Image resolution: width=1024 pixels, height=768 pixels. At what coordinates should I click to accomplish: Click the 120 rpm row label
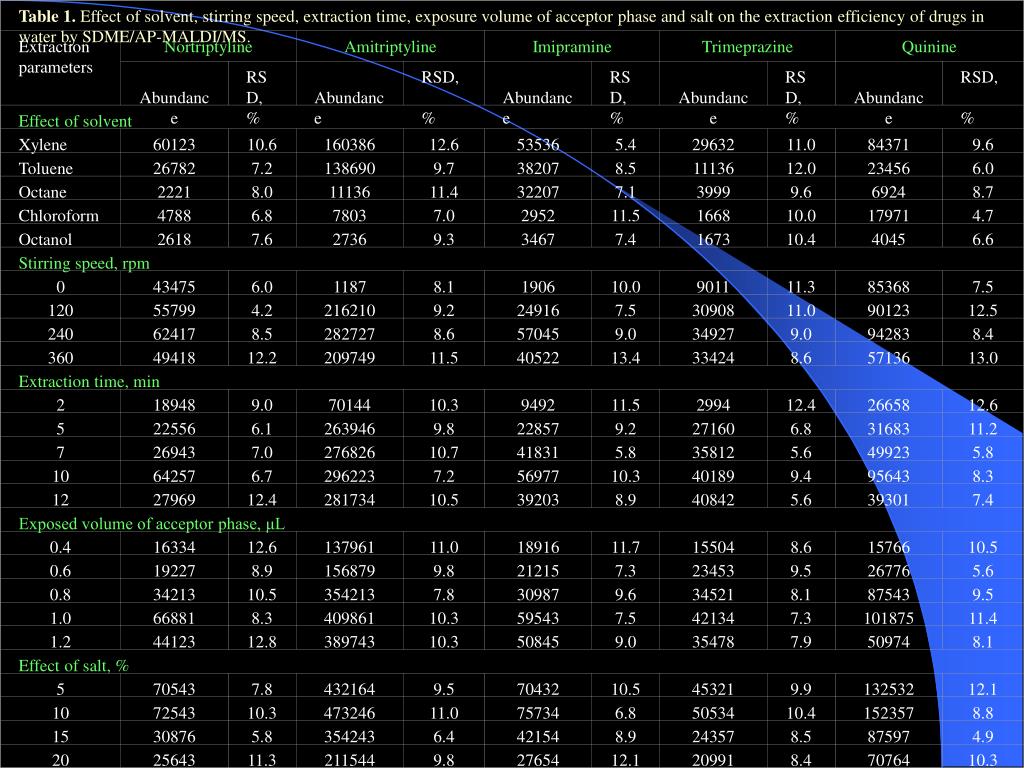coord(60,310)
